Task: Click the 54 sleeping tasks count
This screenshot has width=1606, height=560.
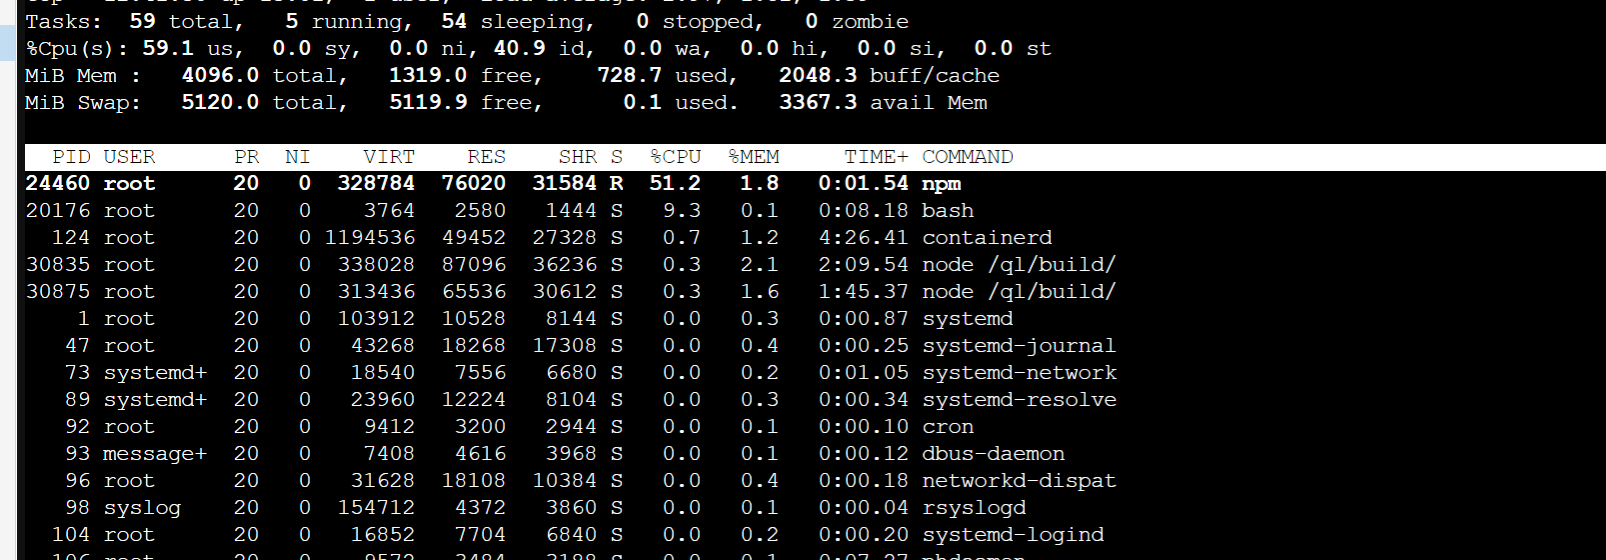Action: point(454,22)
